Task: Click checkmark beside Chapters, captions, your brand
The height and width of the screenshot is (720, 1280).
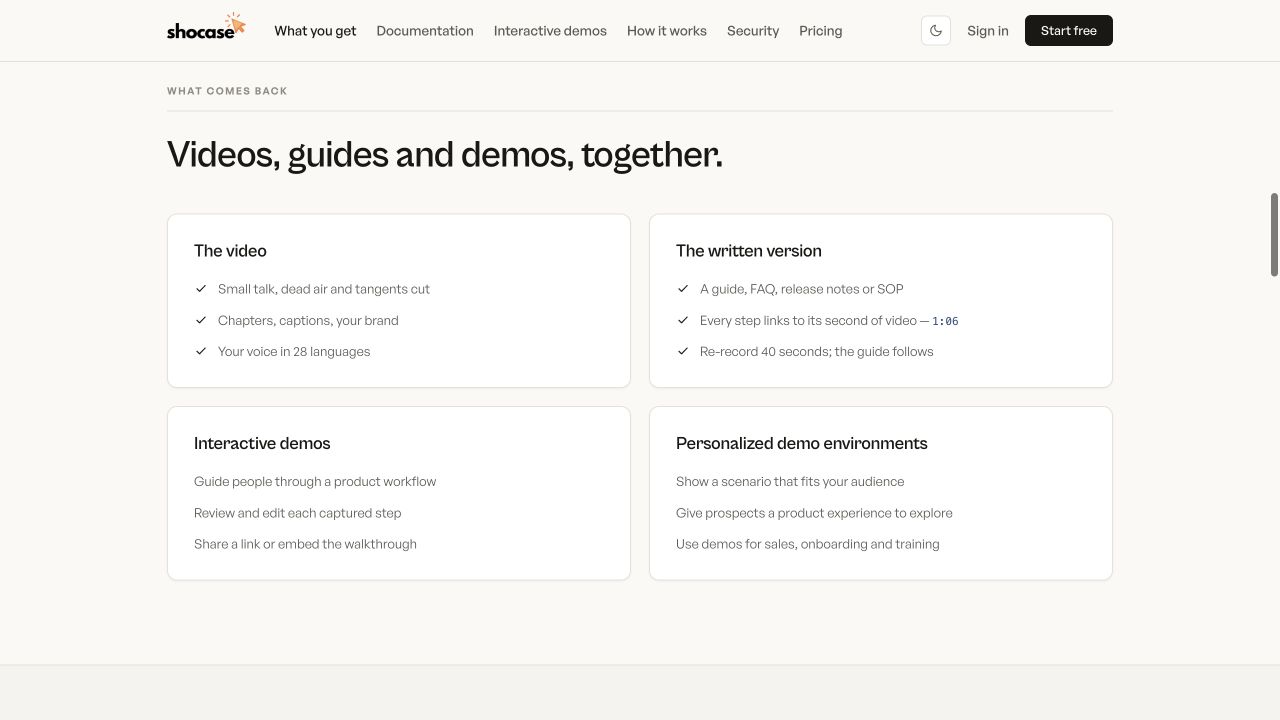Action: coord(201,320)
